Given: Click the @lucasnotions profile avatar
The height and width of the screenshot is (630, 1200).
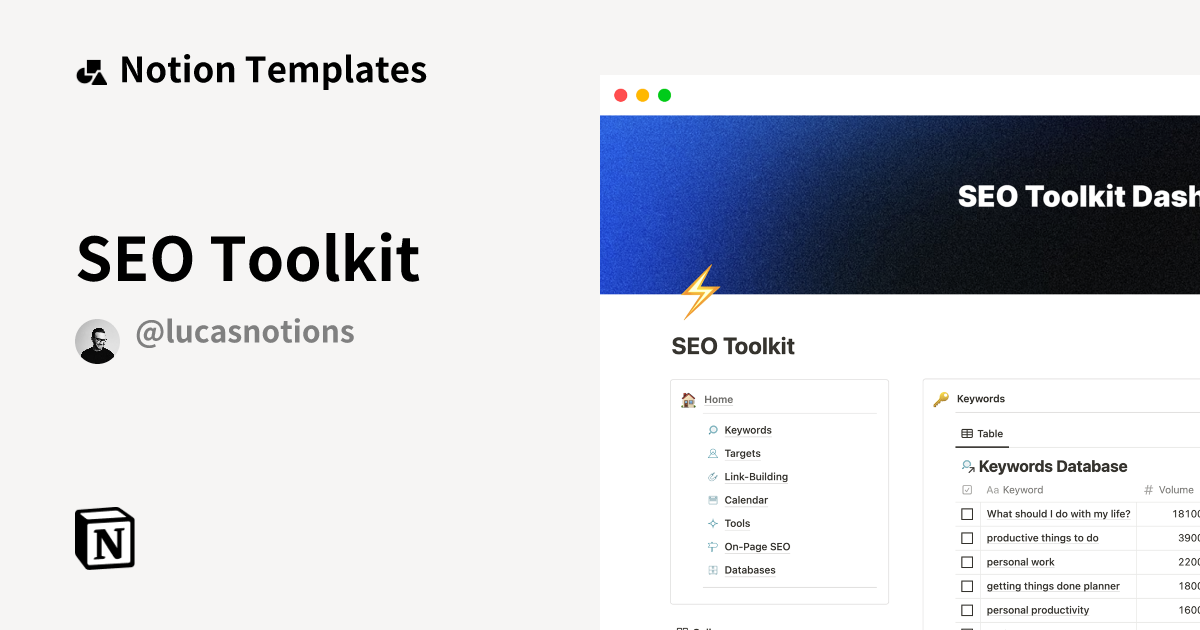Looking at the screenshot, I should [98, 342].
